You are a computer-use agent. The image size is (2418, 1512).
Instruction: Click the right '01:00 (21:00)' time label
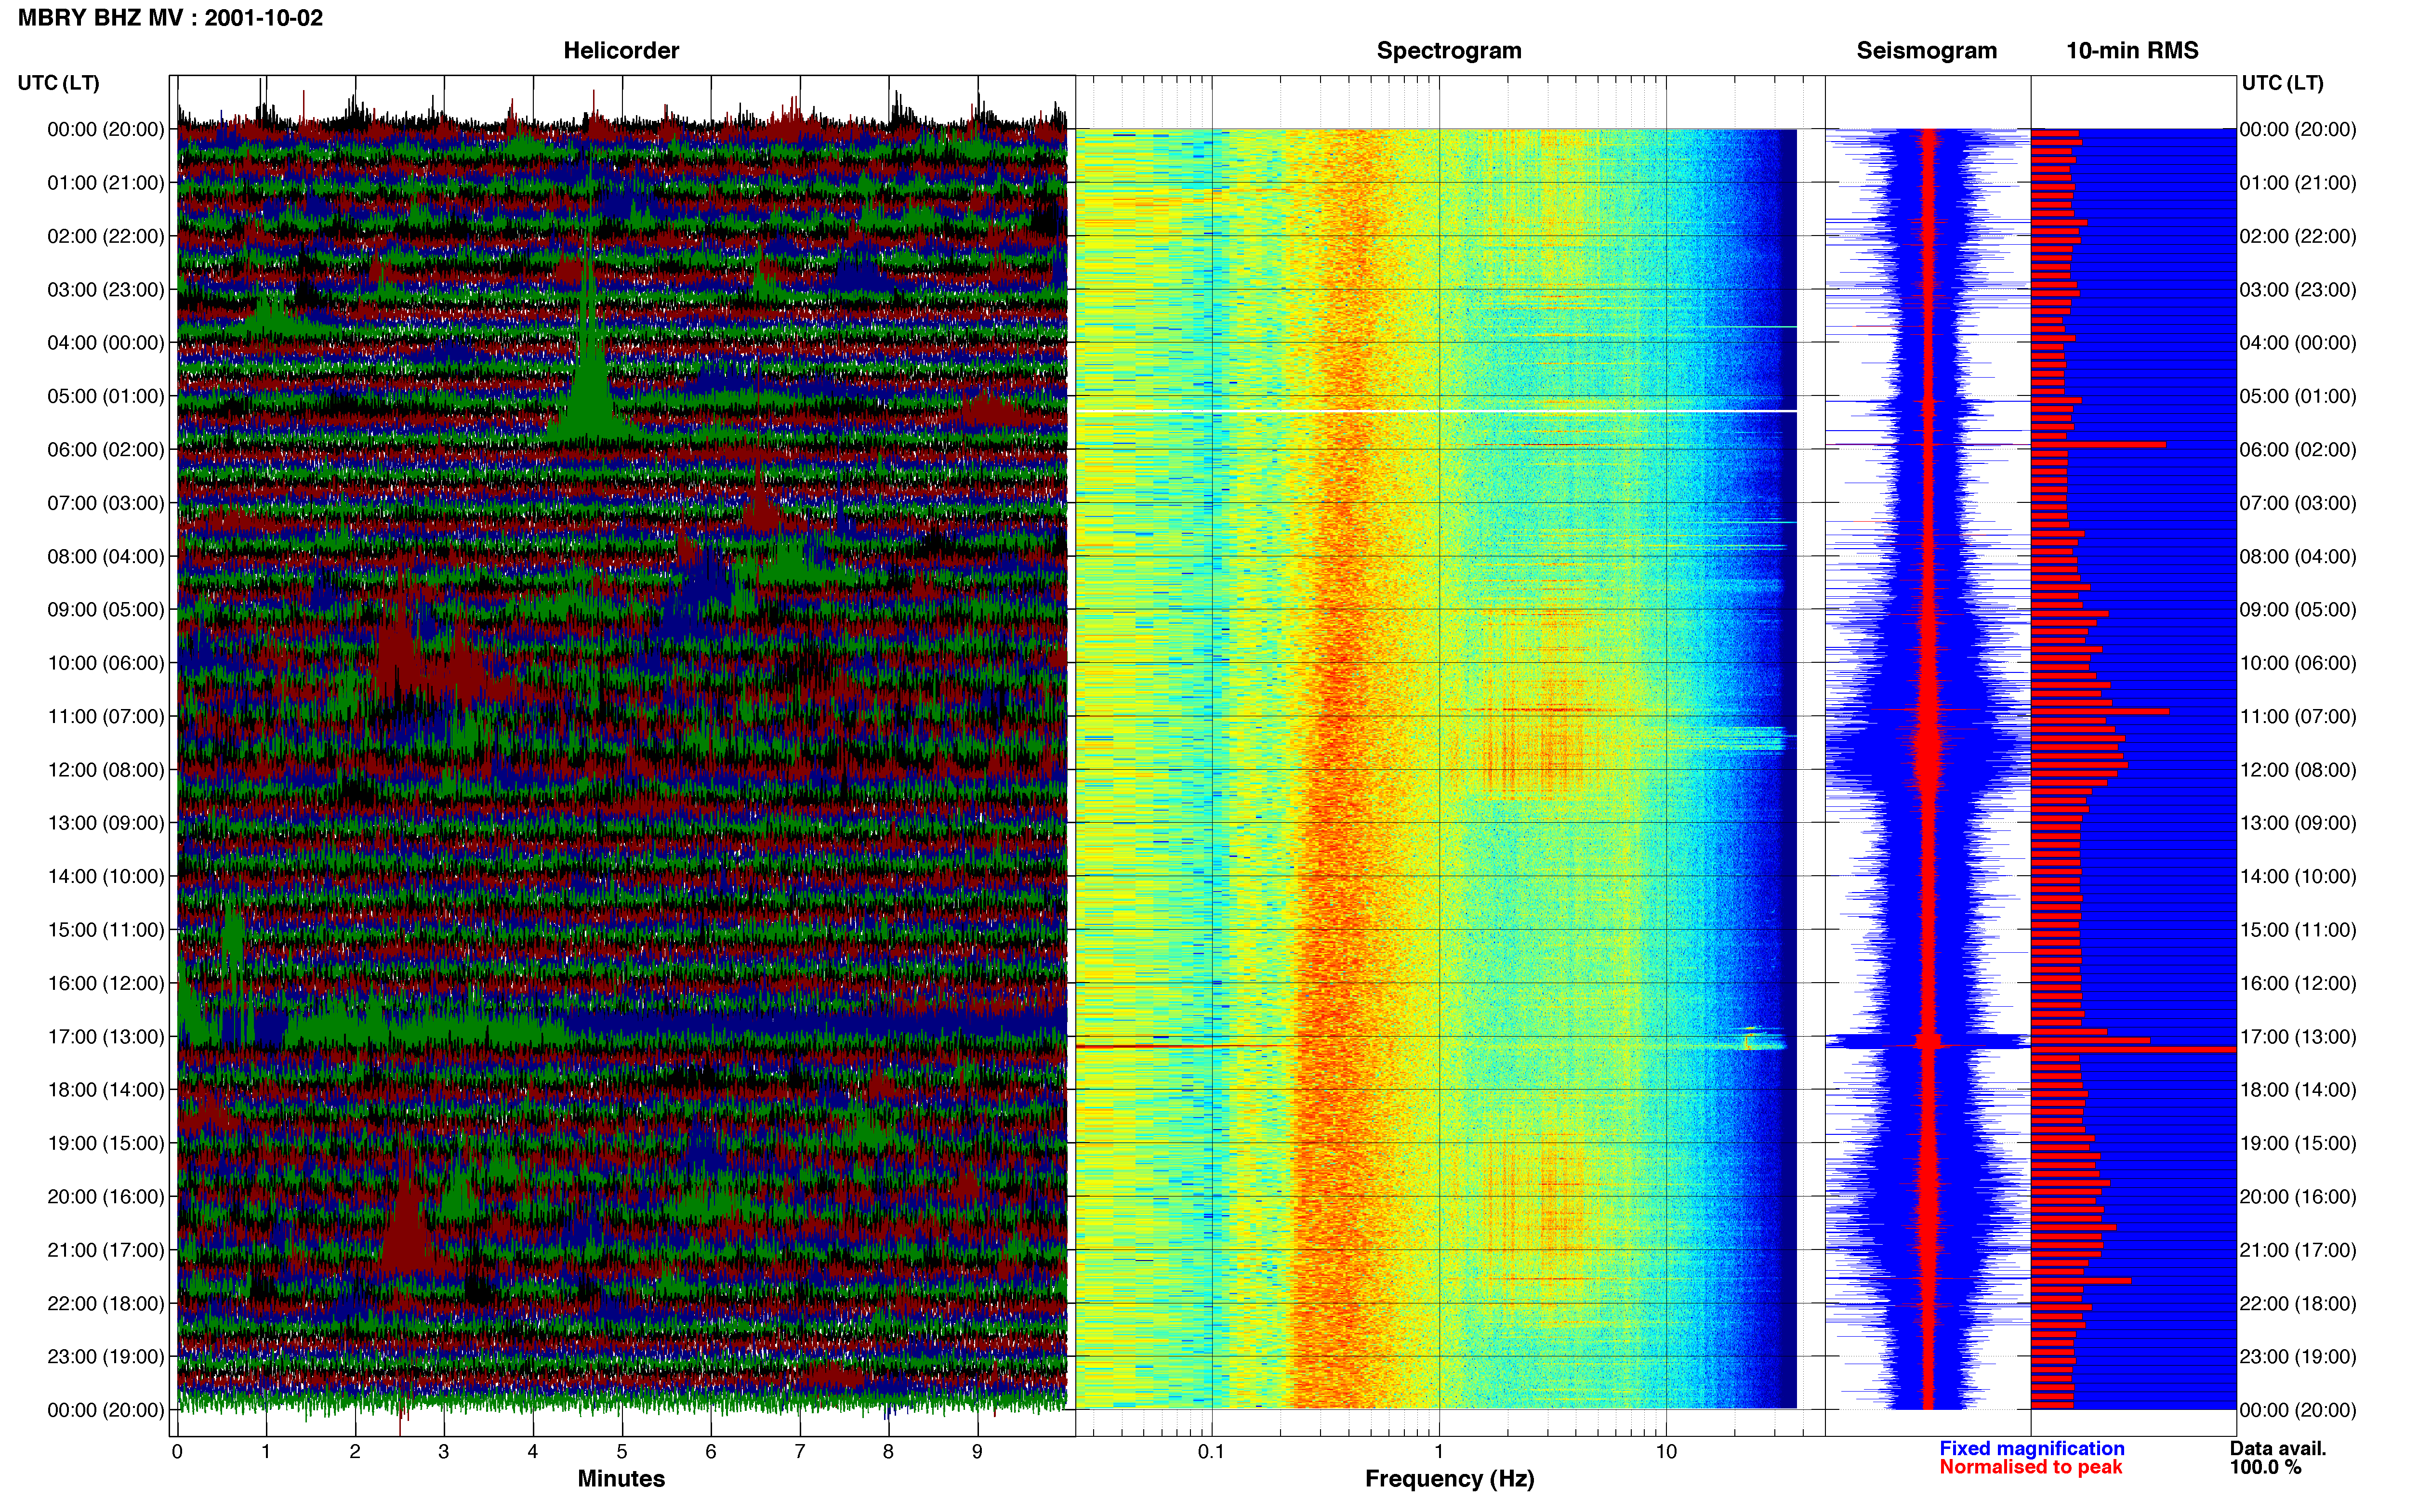(2298, 182)
